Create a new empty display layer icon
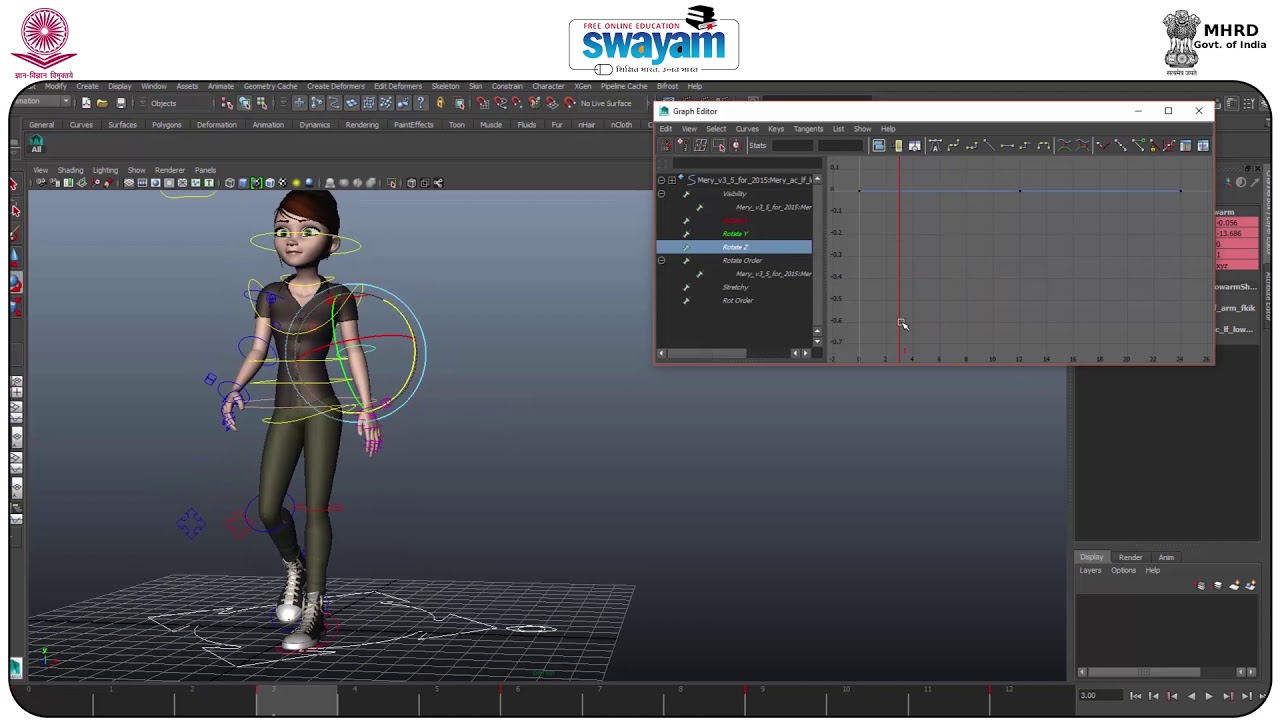 1235,586
